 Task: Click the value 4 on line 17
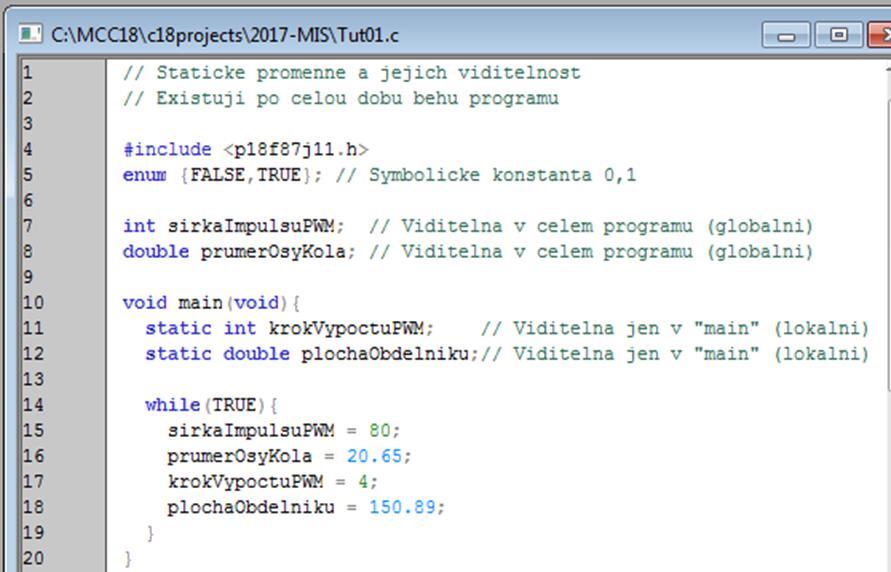pyautogui.click(x=363, y=482)
